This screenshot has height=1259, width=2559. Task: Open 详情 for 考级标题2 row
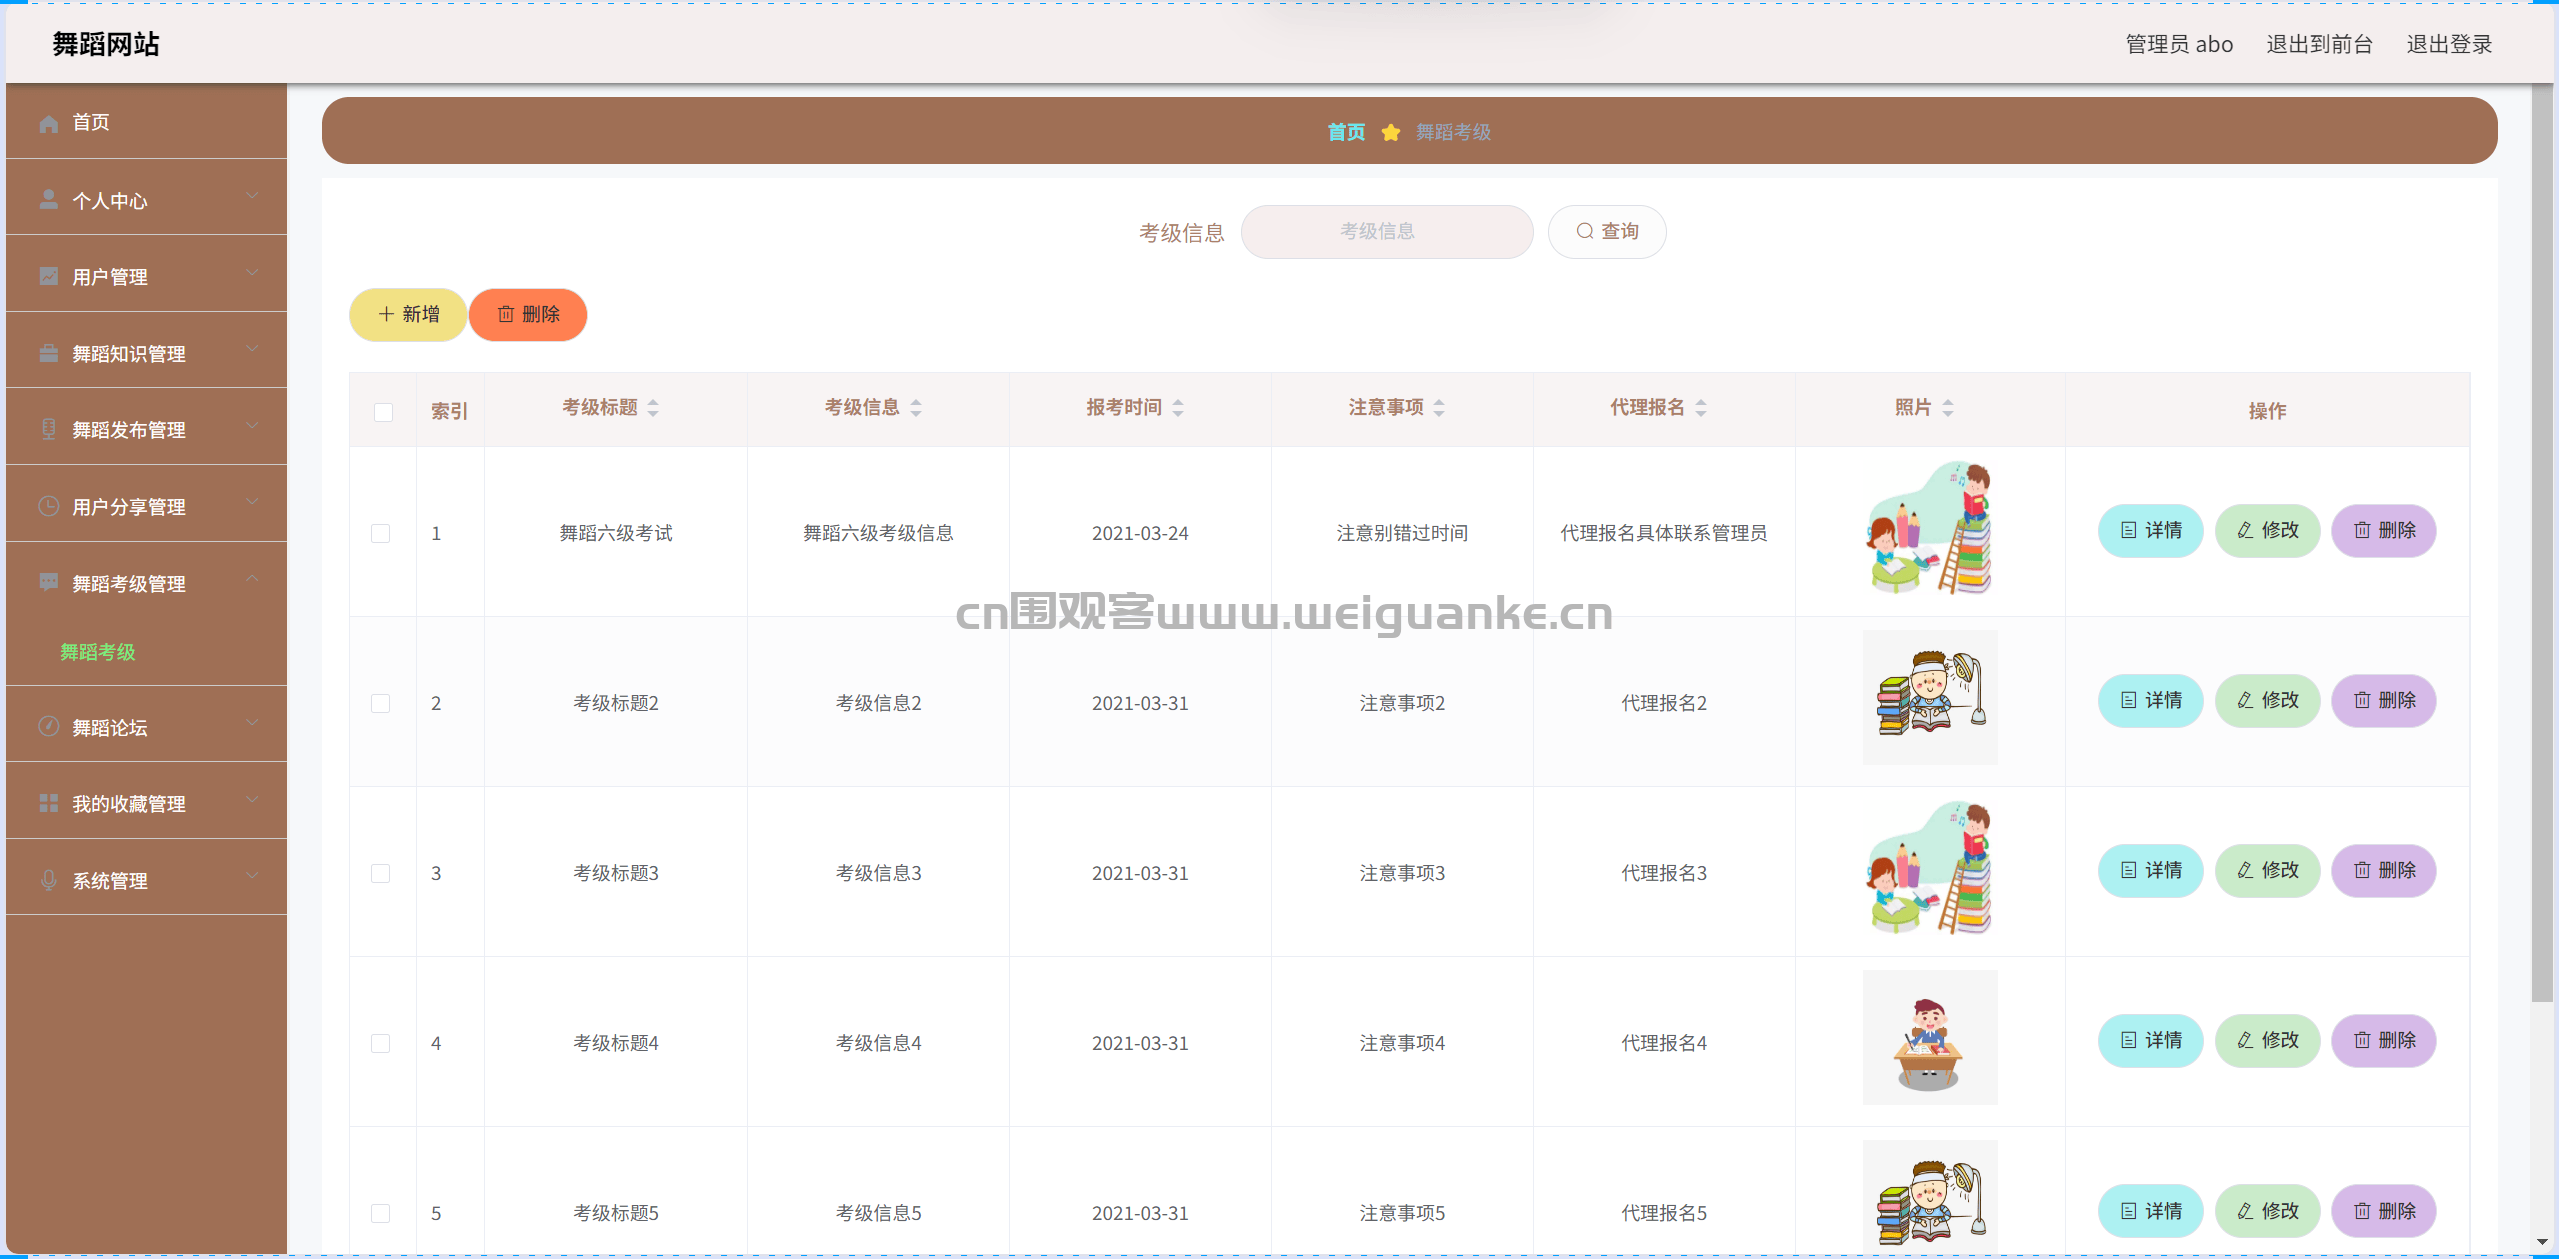2151,701
